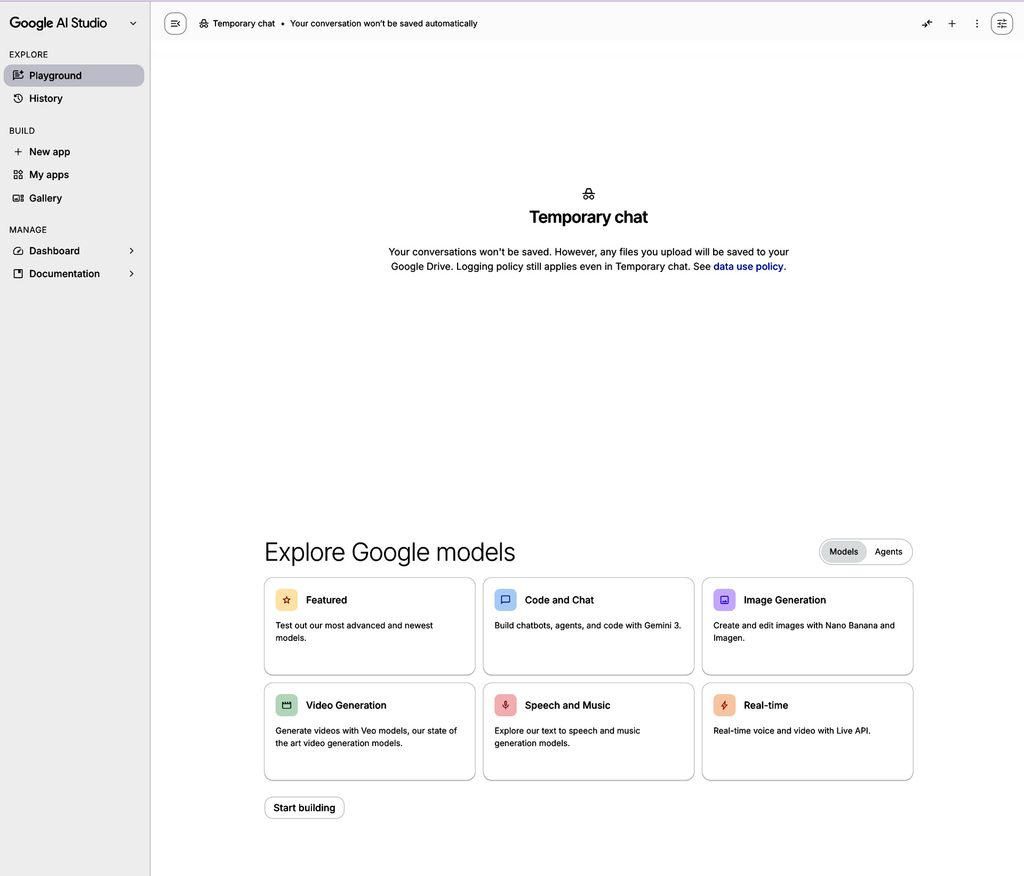Click 'Real-time voice and video with Live API.' text
This screenshot has width=1024, height=876.
pos(792,730)
